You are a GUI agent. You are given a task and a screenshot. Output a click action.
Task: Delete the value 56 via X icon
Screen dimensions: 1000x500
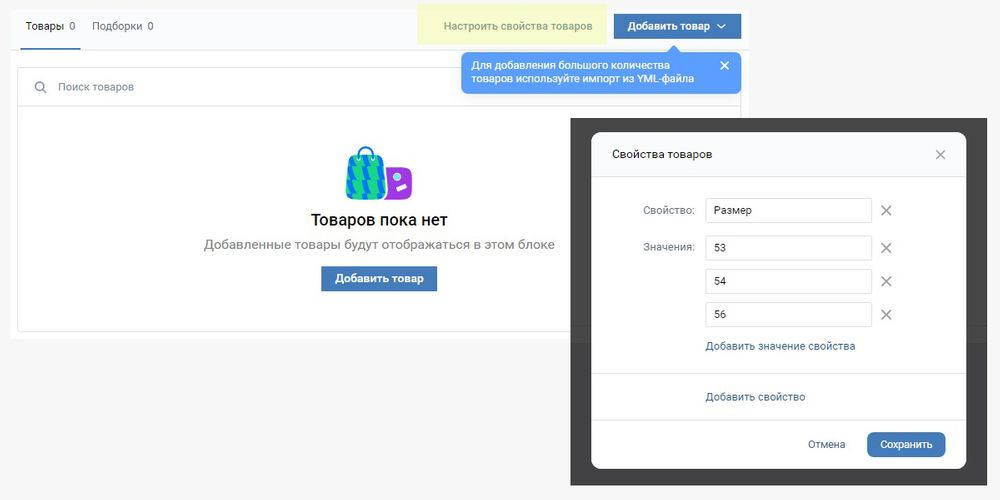point(886,314)
